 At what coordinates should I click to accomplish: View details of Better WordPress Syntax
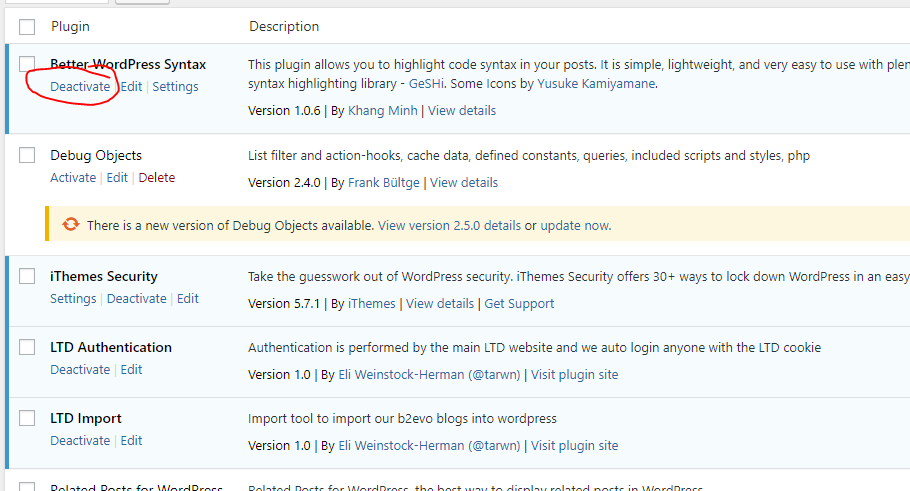462,111
